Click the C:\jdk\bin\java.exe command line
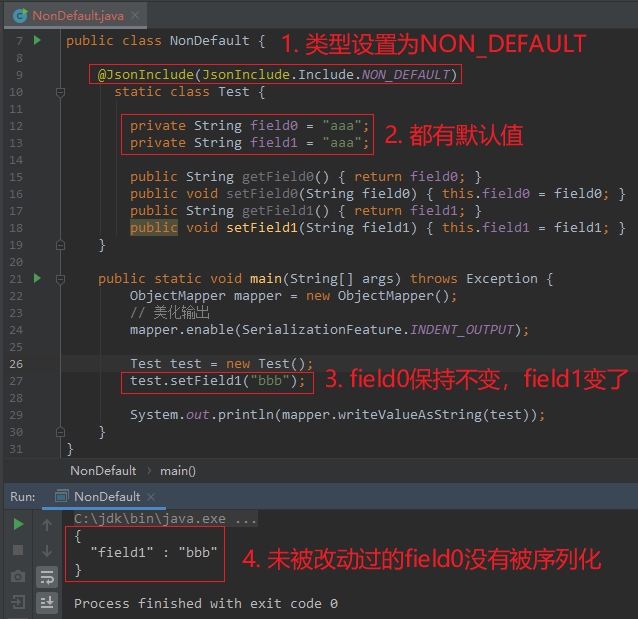The image size is (638, 619). tap(165, 518)
